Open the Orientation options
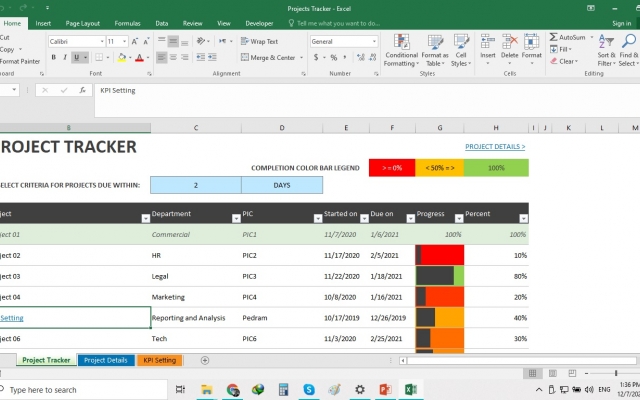640x400 pixels. point(203,41)
